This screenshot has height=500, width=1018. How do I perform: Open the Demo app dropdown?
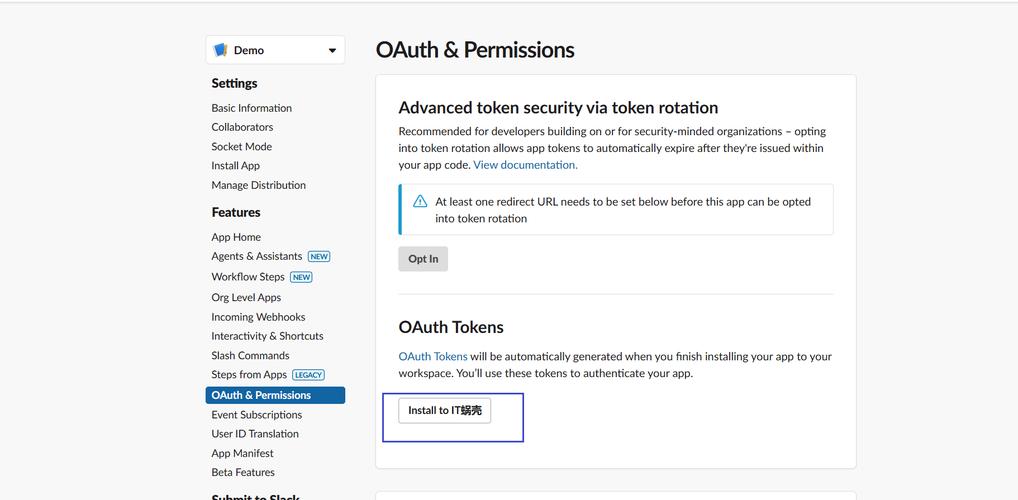click(x=275, y=50)
